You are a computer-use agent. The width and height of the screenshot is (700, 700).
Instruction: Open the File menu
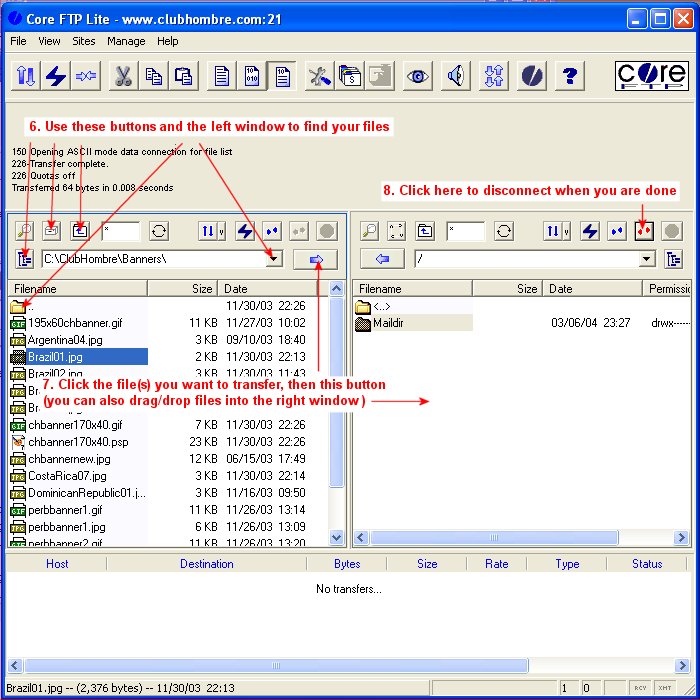tap(18, 41)
